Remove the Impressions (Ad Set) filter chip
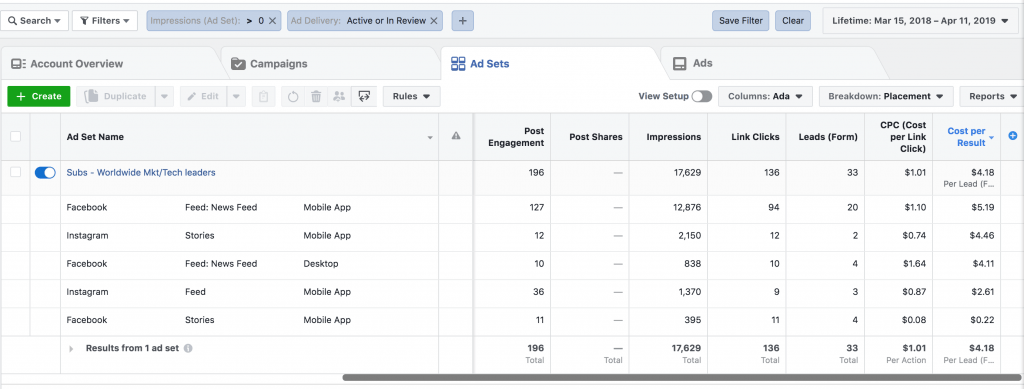The height and width of the screenshot is (389, 1024). (x=272, y=21)
